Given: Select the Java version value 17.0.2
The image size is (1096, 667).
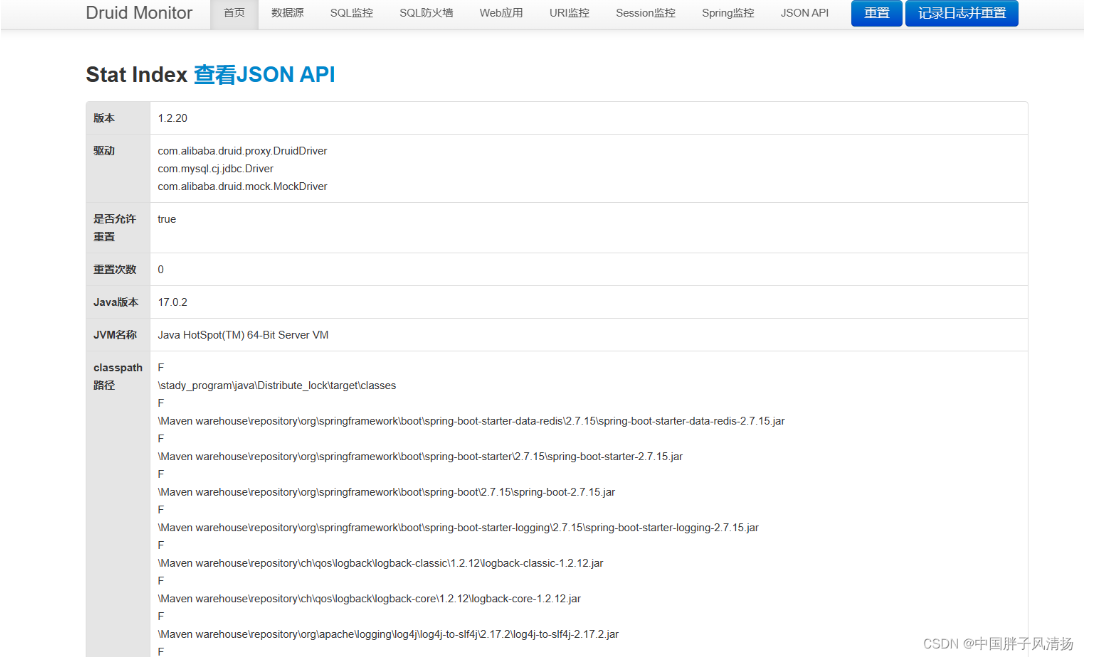Looking at the screenshot, I should point(173,302).
